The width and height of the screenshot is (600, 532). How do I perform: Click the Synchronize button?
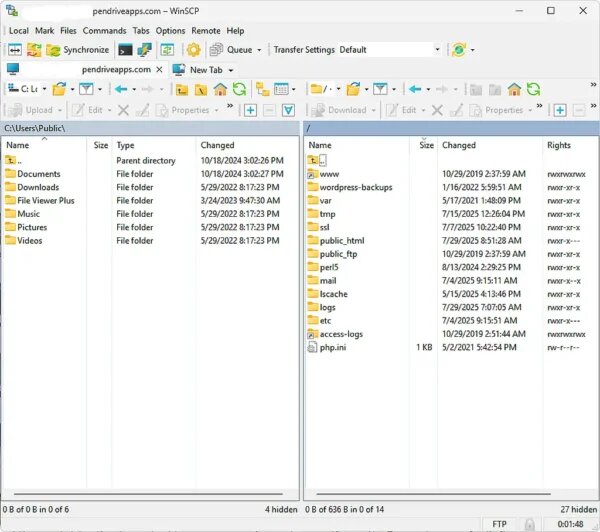tap(78, 50)
